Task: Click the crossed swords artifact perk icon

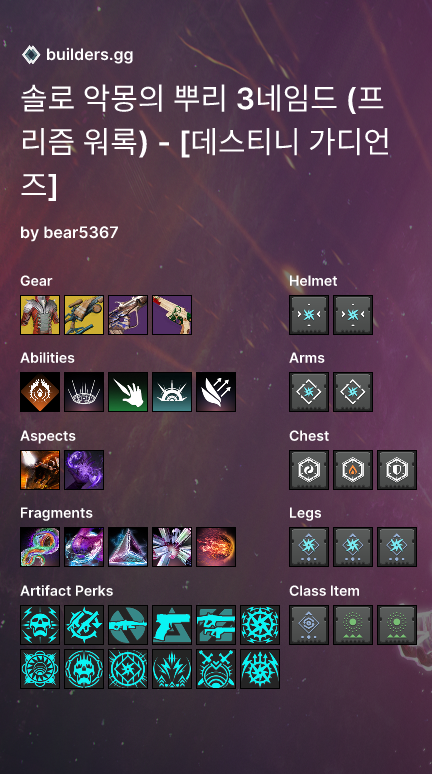Action: point(216,669)
